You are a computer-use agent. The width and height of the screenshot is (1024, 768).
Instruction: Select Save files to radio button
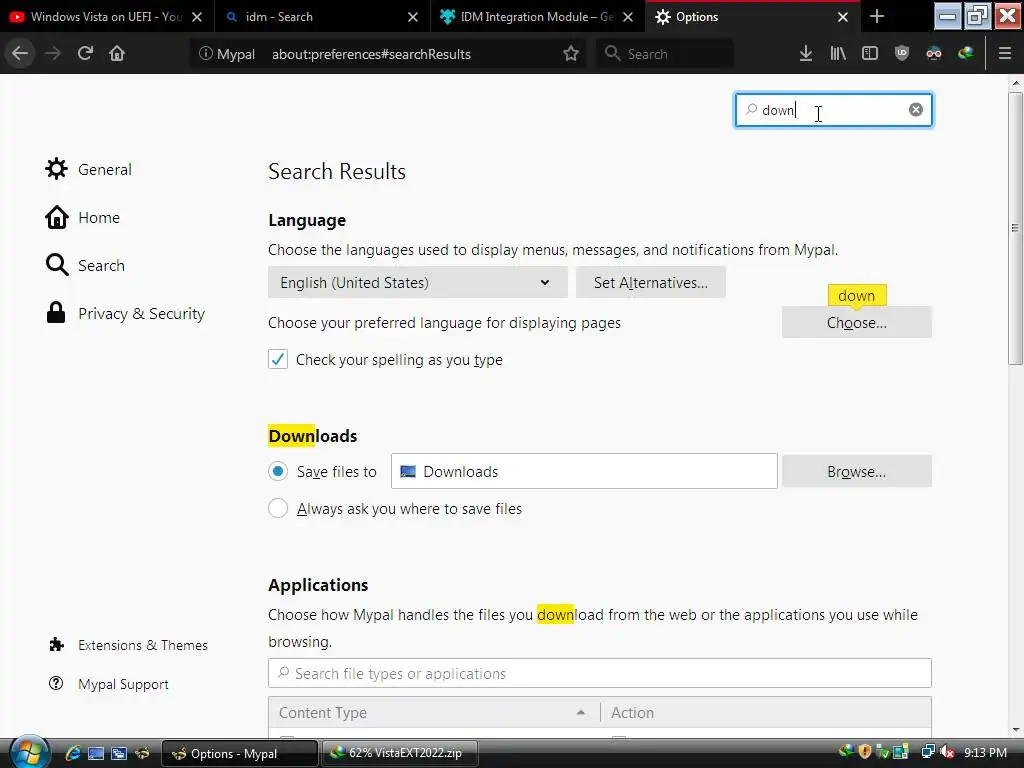pos(278,471)
